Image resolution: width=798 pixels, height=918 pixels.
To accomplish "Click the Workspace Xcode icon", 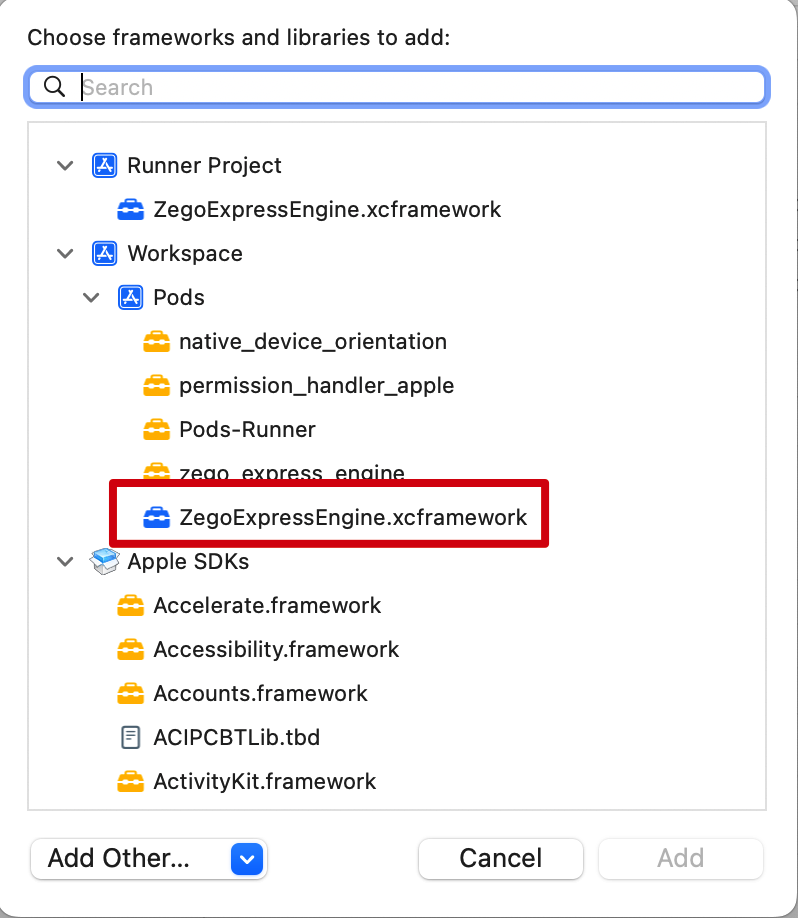I will [x=105, y=254].
